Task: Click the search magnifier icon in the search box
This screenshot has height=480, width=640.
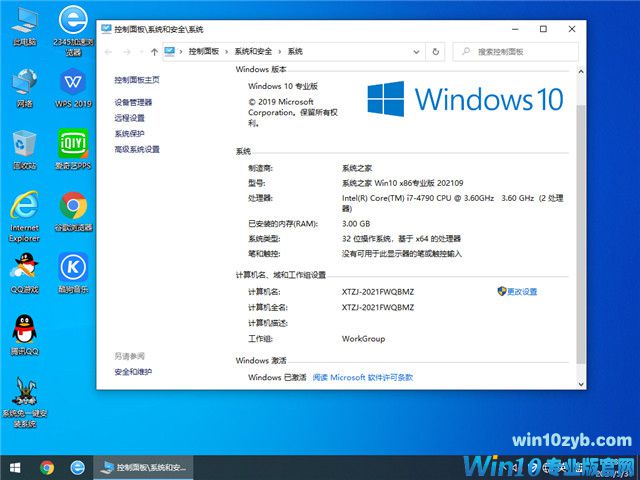Action: click(466, 51)
